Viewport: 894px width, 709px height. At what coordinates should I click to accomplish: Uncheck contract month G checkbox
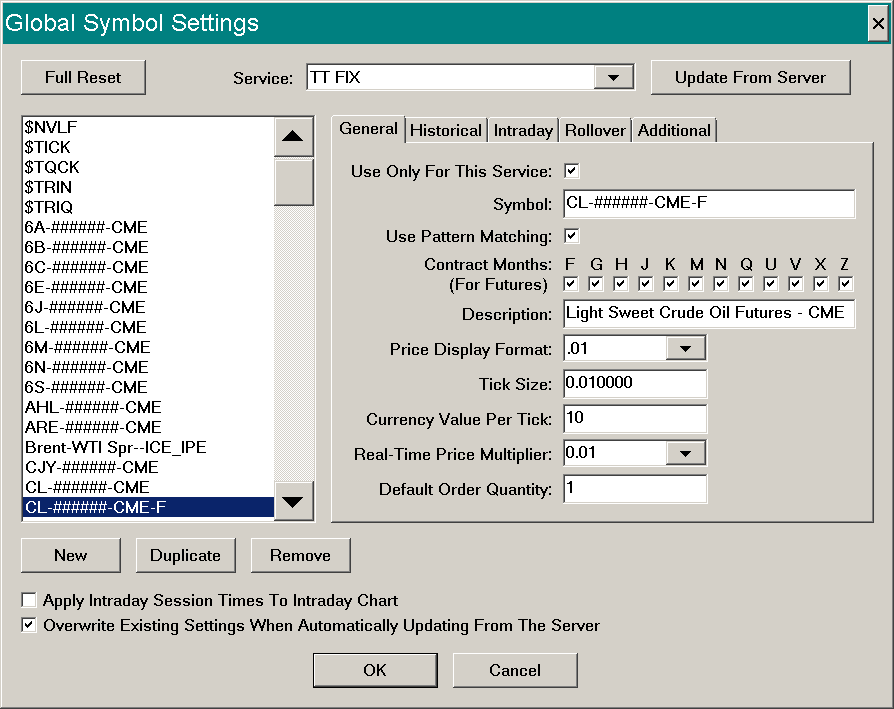point(596,284)
